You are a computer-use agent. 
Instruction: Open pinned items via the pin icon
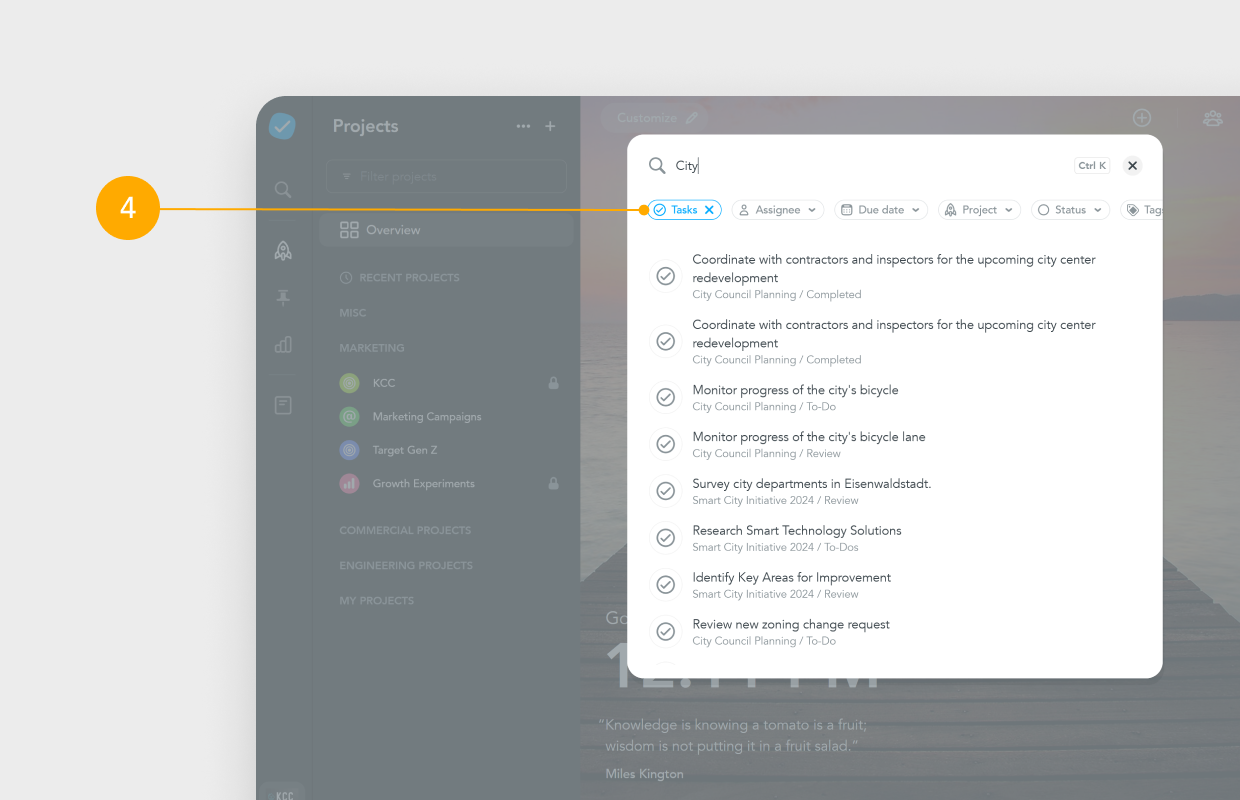coord(283,297)
